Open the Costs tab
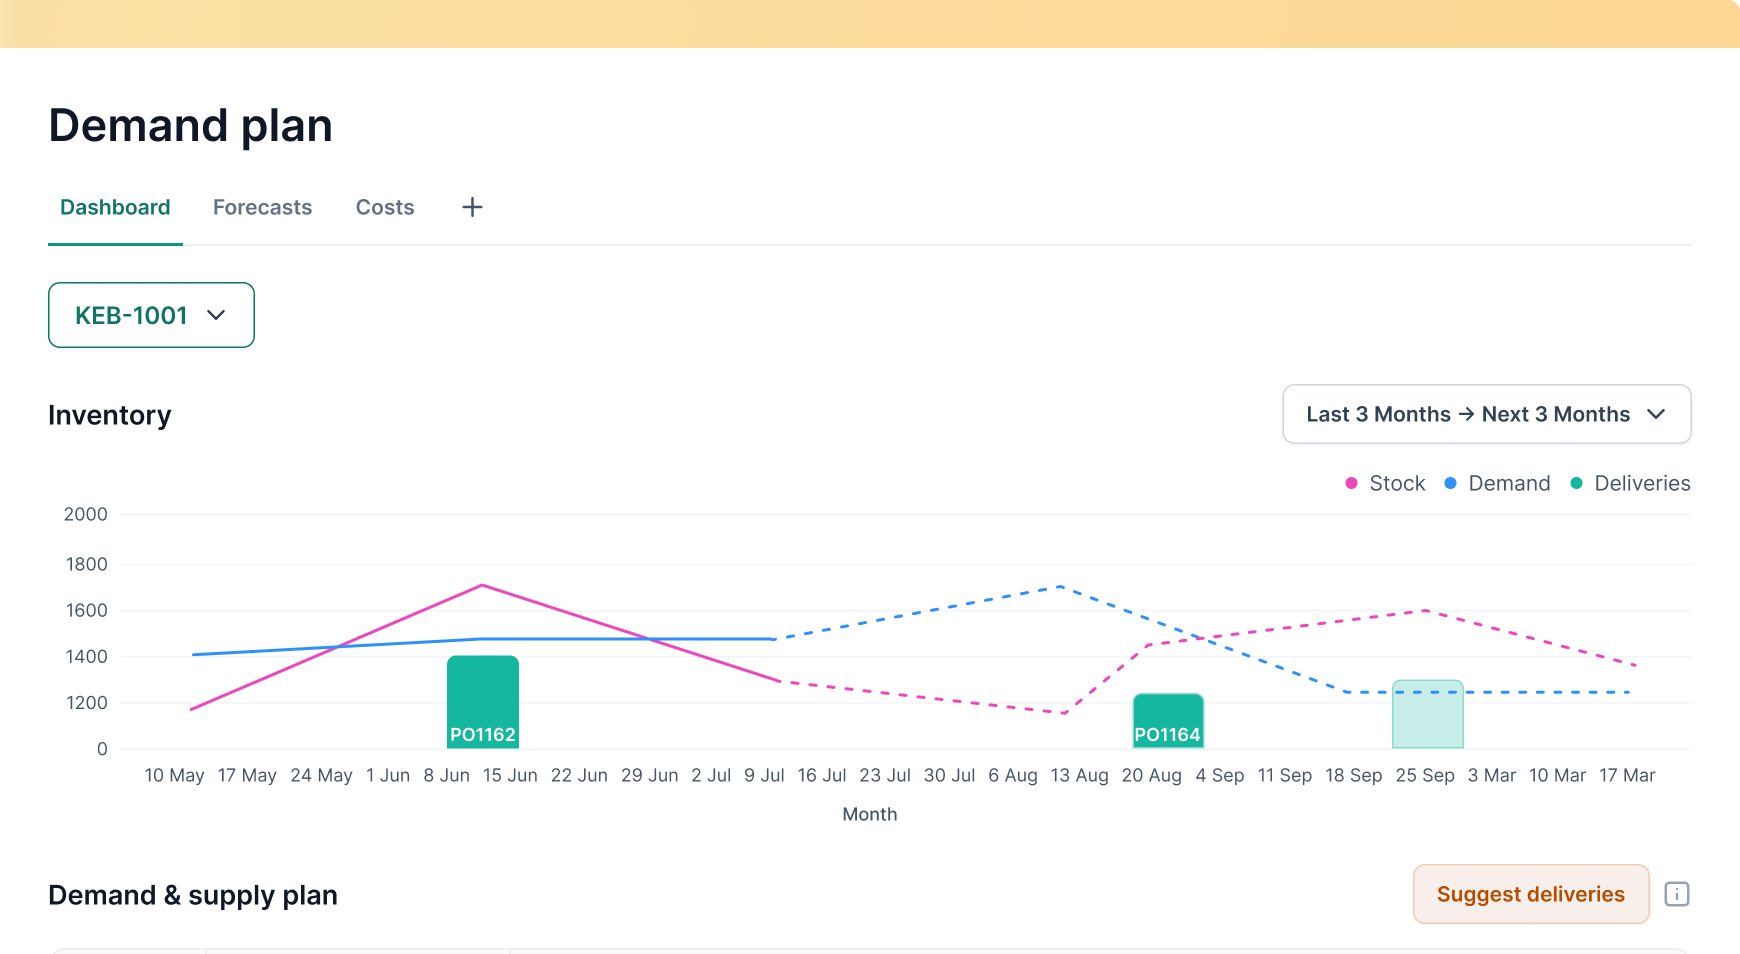The width and height of the screenshot is (1740, 954). (385, 207)
